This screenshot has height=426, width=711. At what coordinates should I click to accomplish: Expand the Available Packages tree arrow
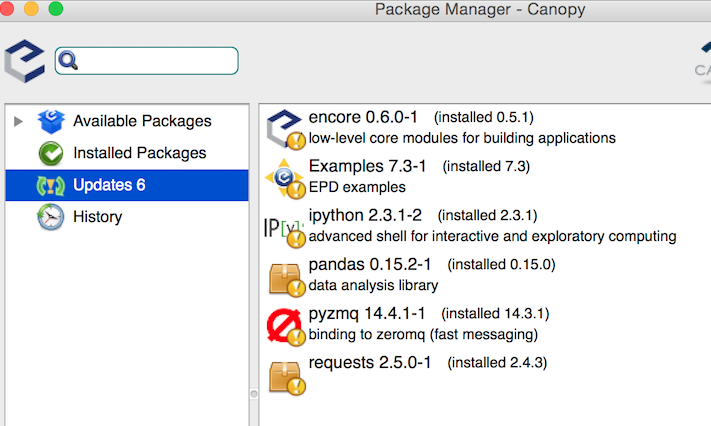pos(18,121)
